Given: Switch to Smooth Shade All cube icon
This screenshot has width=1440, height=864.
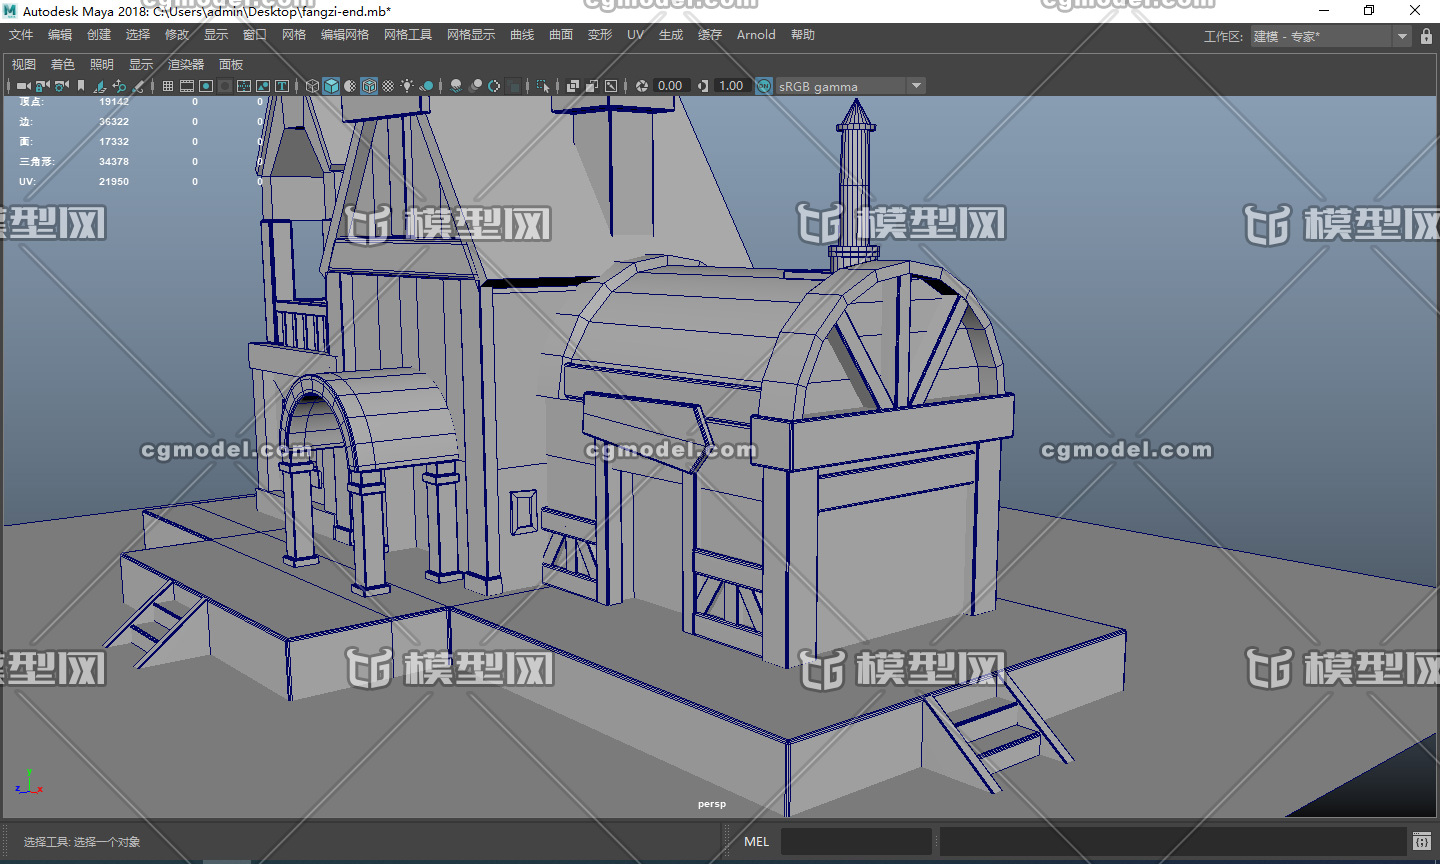Looking at the screenshot, I should click(x=331, y=86).
